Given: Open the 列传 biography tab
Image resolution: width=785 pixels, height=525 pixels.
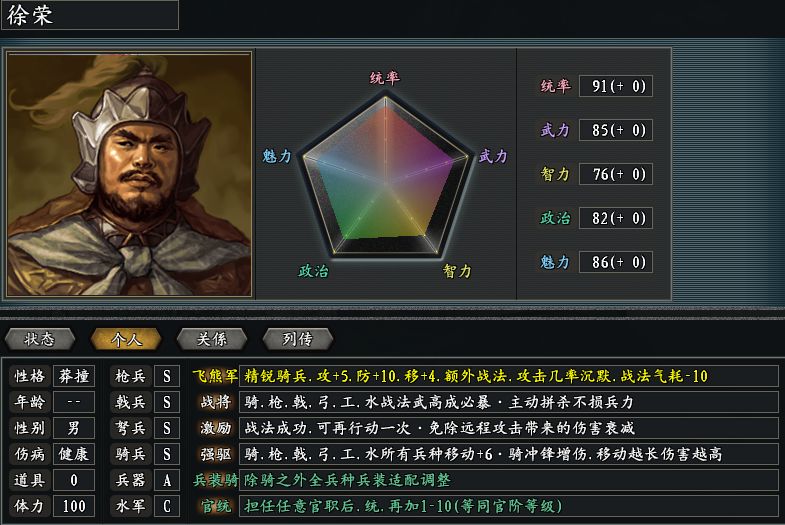Looking at the screenshot, I should point(298,339).
